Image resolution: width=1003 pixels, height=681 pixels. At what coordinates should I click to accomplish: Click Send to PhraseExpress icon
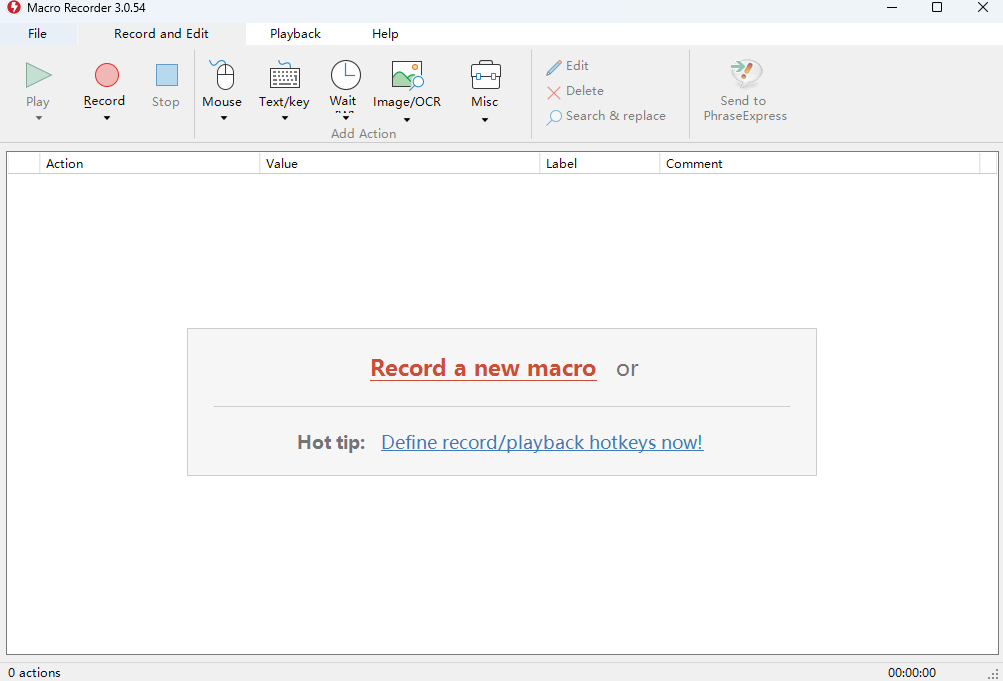pyautogui.click(x=745, y=74)
